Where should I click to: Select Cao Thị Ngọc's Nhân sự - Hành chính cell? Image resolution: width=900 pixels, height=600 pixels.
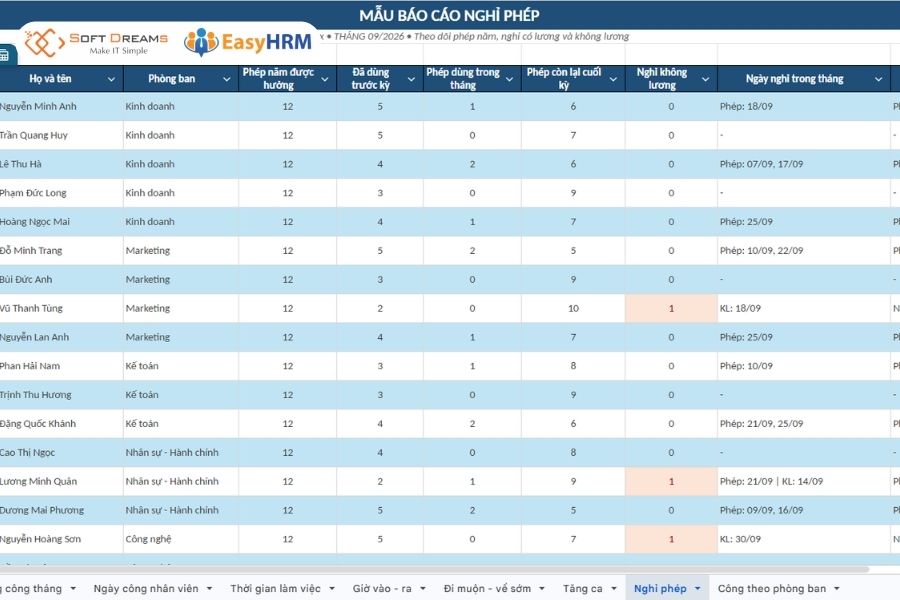coord(181,452)
